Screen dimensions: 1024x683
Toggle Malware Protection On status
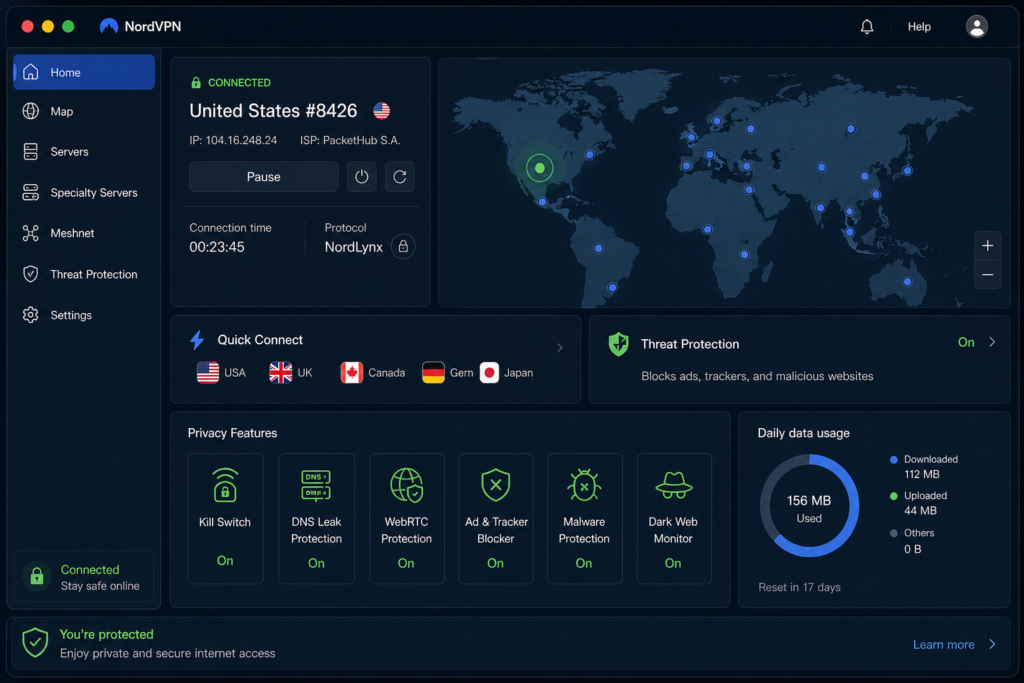tap(584, 564)
